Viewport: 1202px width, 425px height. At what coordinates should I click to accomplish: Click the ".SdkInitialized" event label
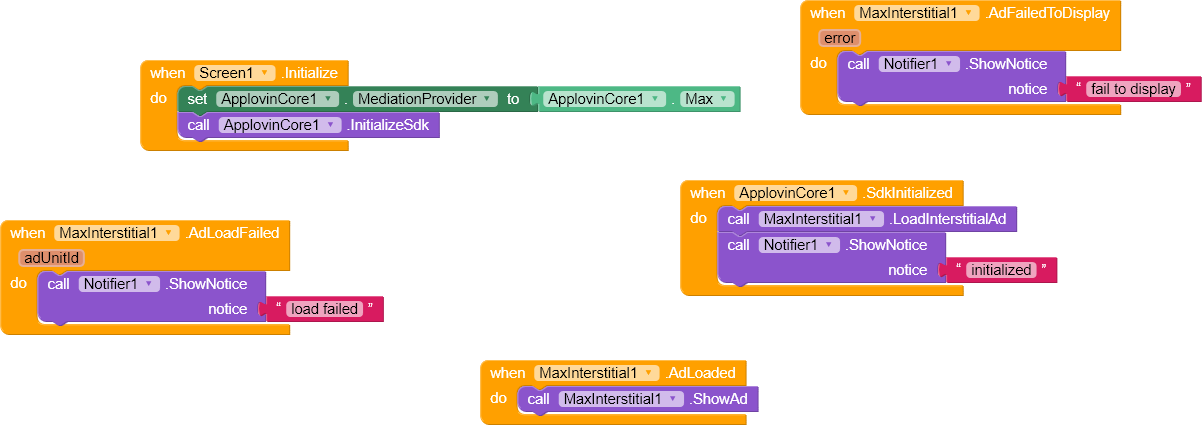pyautogui.click(x=909, y=193)
